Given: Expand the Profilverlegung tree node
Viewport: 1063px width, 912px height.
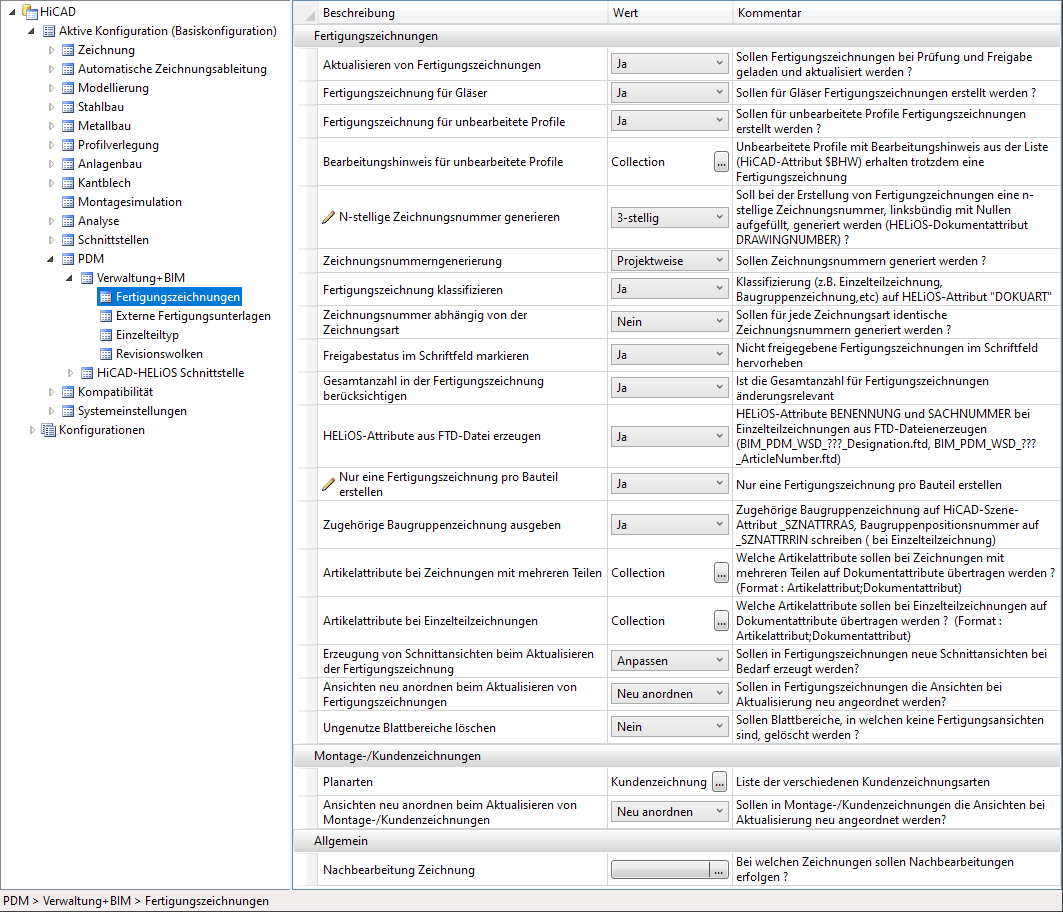Looking at the screenshot, I should click(51, 144).
